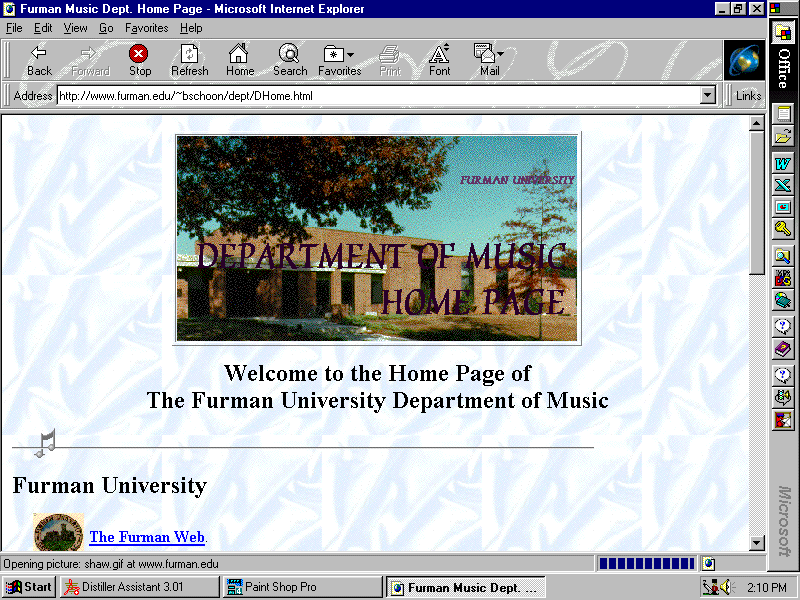Open the View menu
This screenshot has height=600, width=800.
[75, 28]
